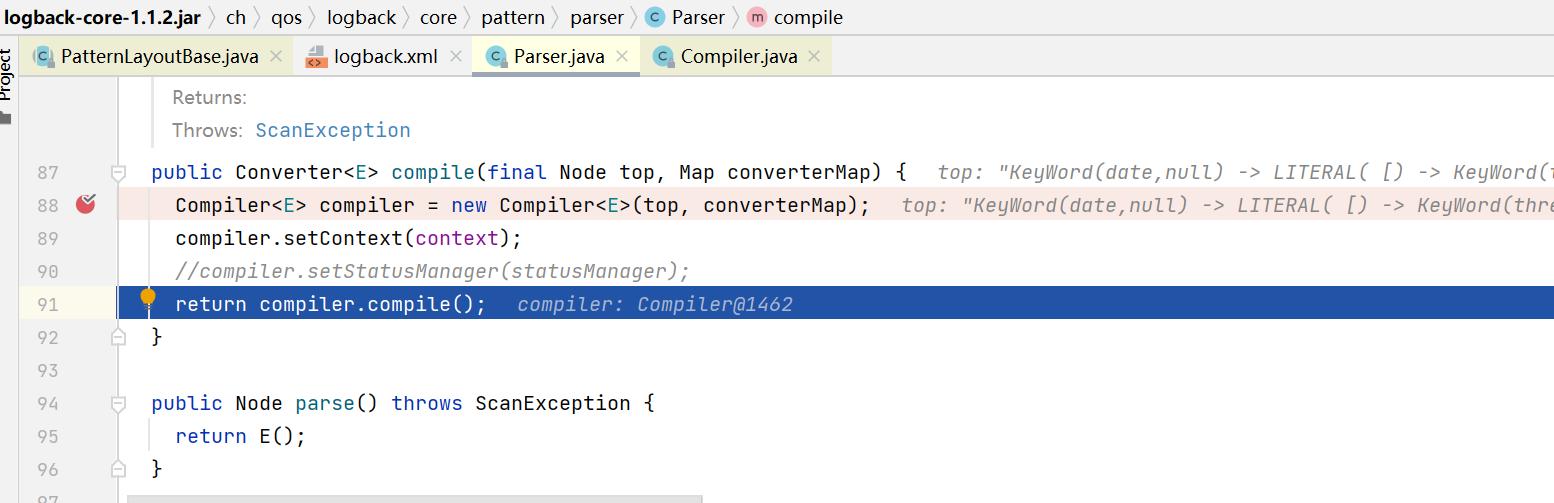Click the fold end marker on line 92
Screen dimensions: 1554x503
[x=118, y=337]
